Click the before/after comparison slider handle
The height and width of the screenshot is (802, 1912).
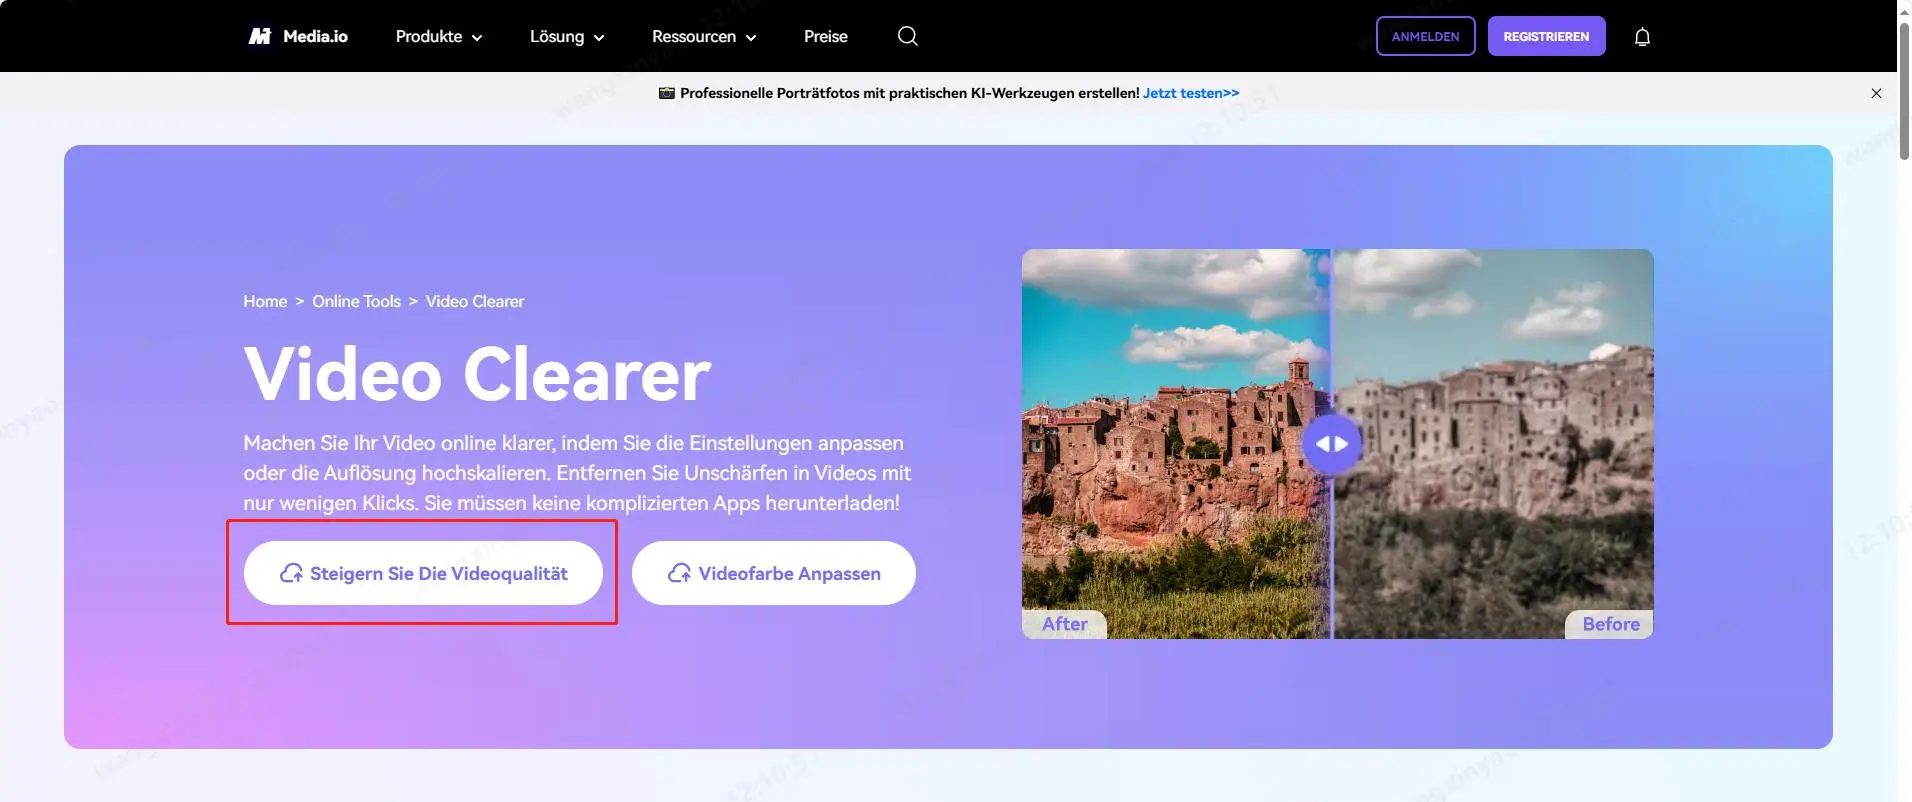point(1332,444)
